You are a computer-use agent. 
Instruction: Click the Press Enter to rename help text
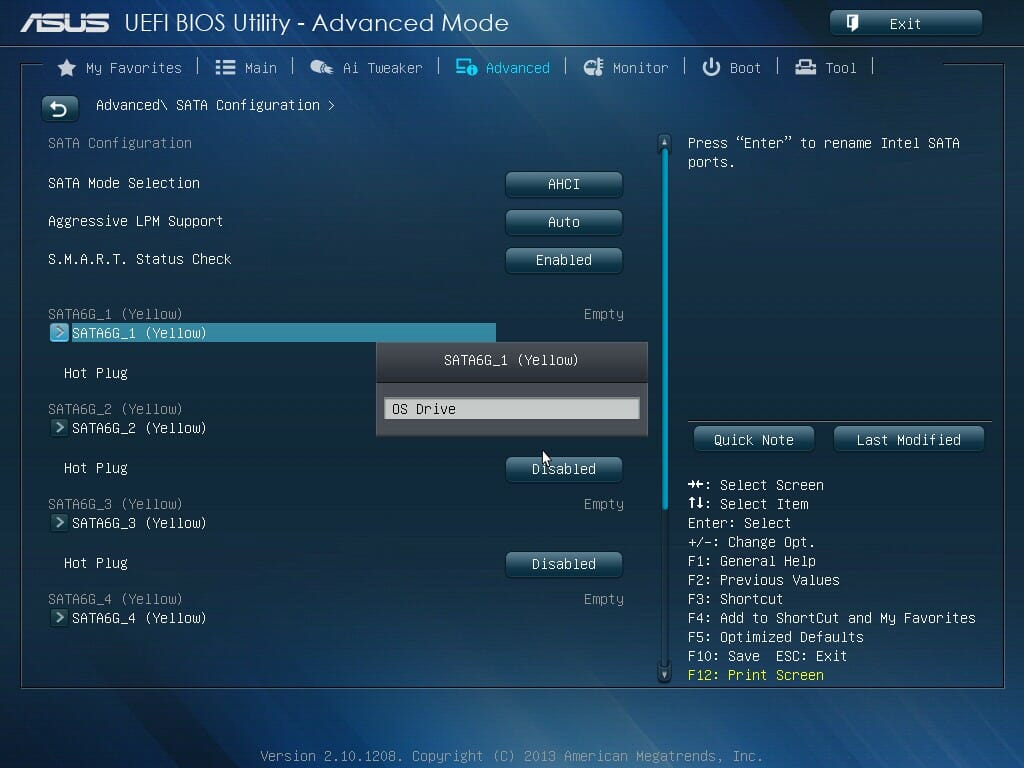click(824, 152)
